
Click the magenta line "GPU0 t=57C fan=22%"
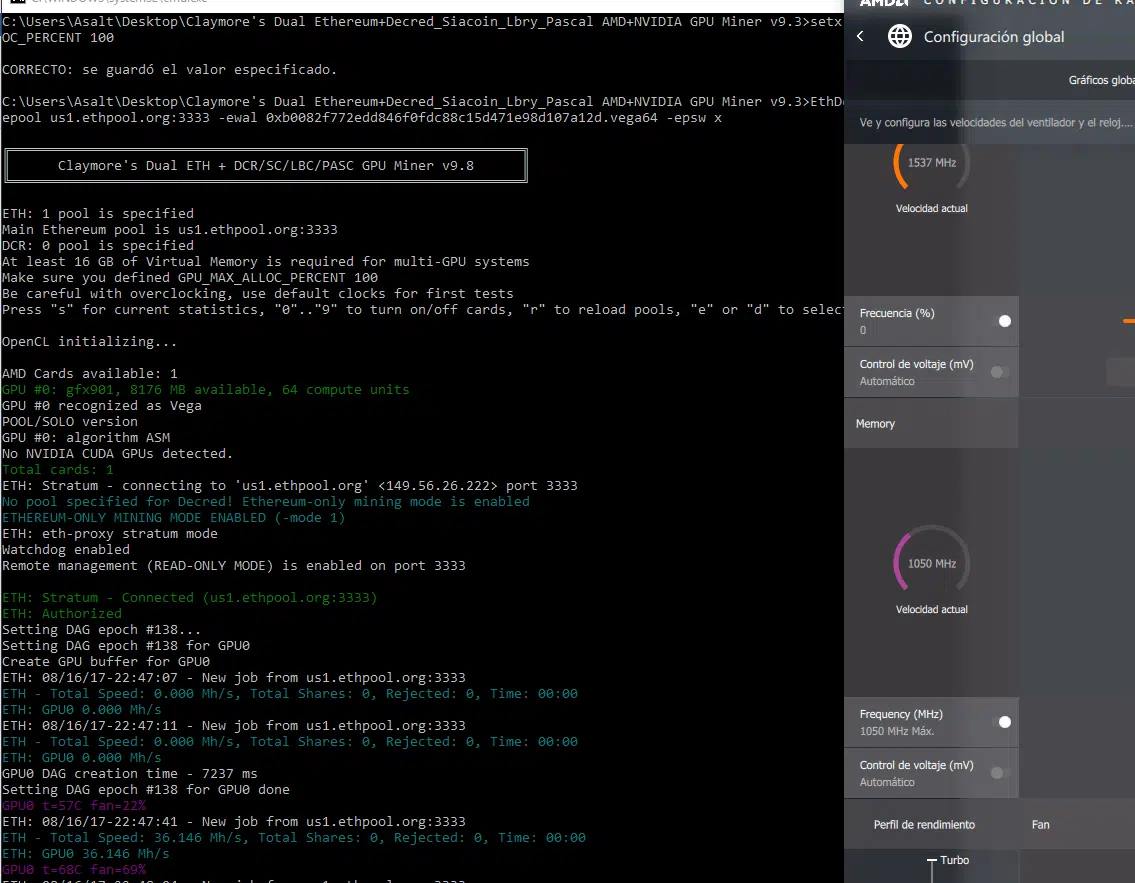tap(74, 806)
